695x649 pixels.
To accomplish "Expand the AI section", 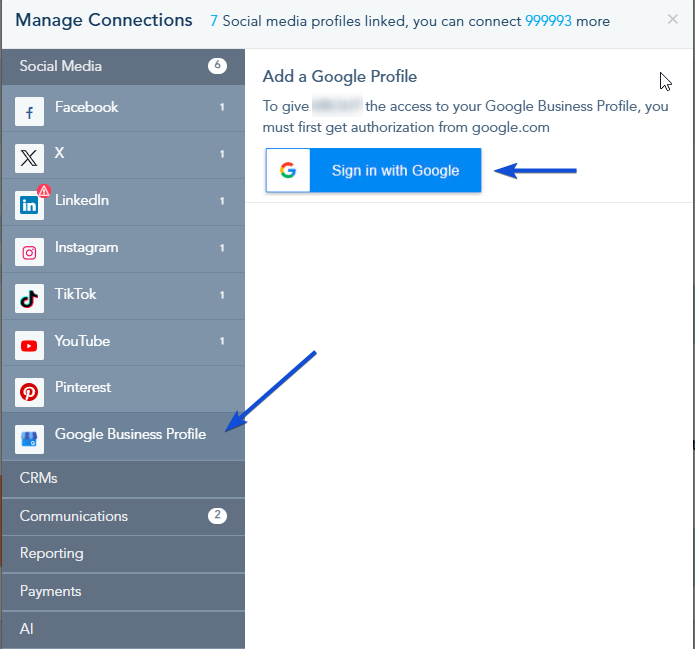I will click(123, 629).
